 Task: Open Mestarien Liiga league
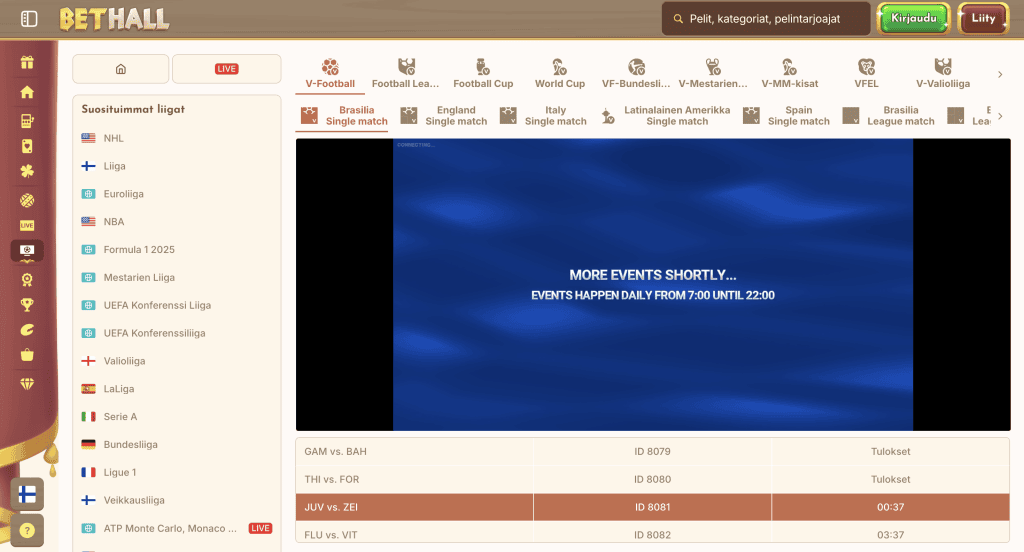(176, 278)
